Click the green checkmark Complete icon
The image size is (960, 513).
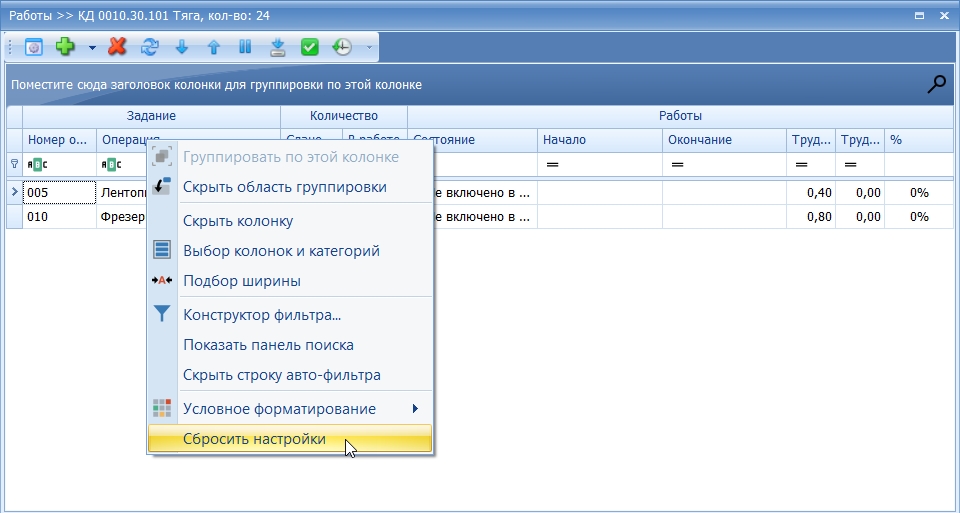(310, 47)
